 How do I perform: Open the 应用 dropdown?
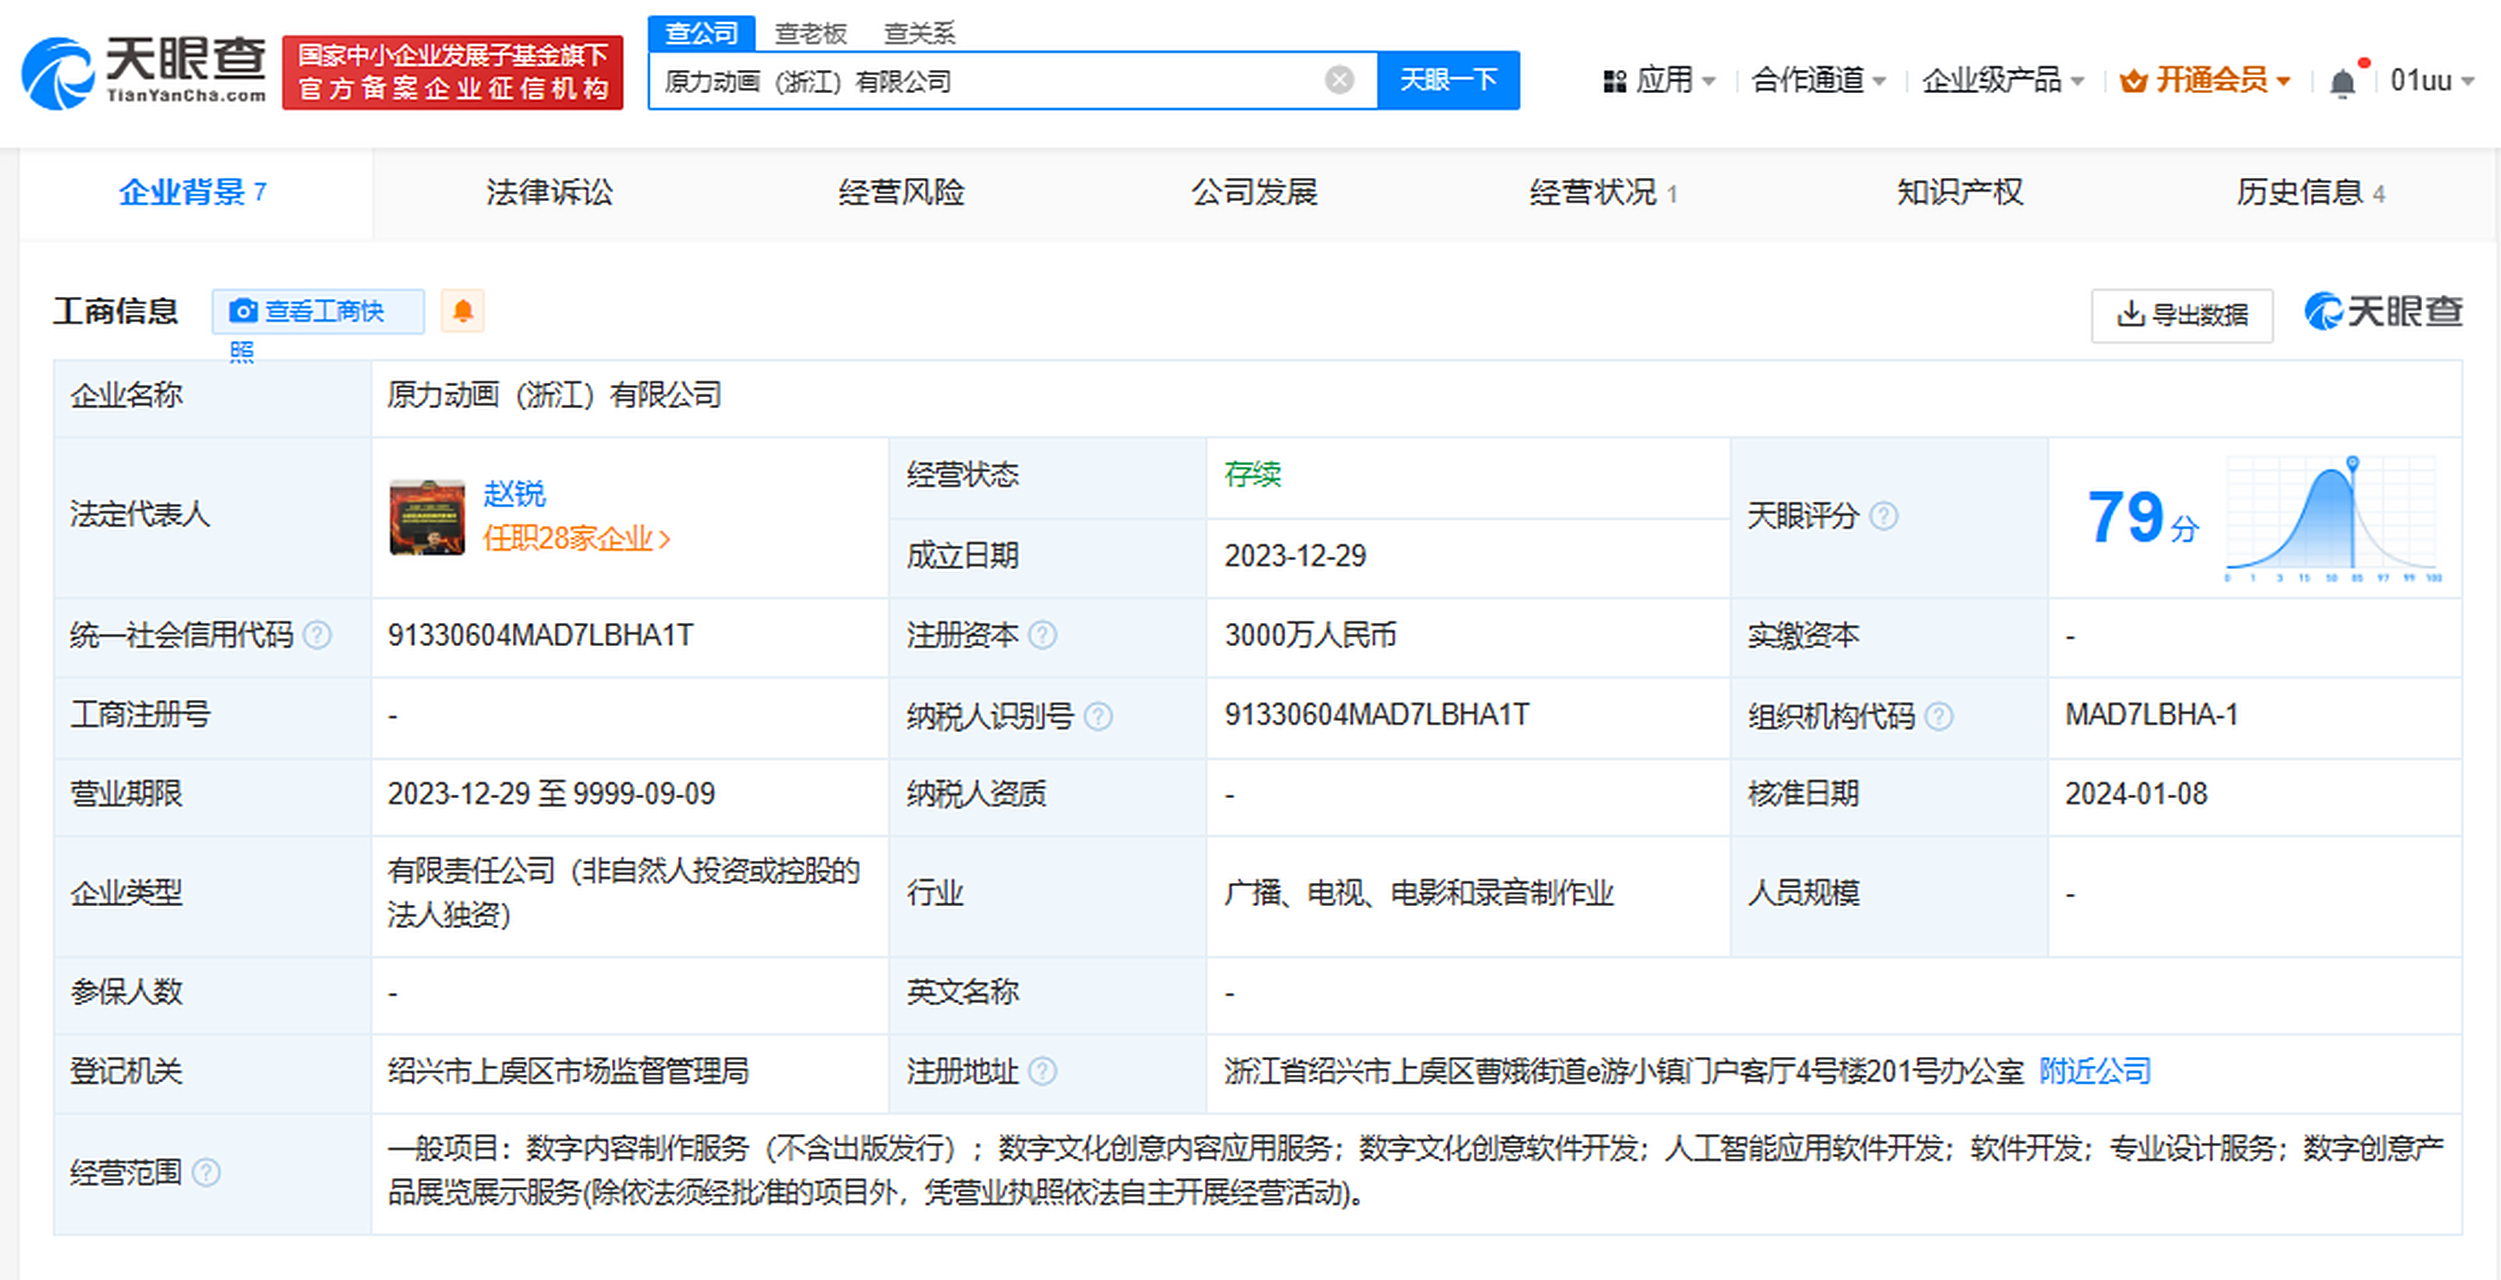pos(1665,80)
